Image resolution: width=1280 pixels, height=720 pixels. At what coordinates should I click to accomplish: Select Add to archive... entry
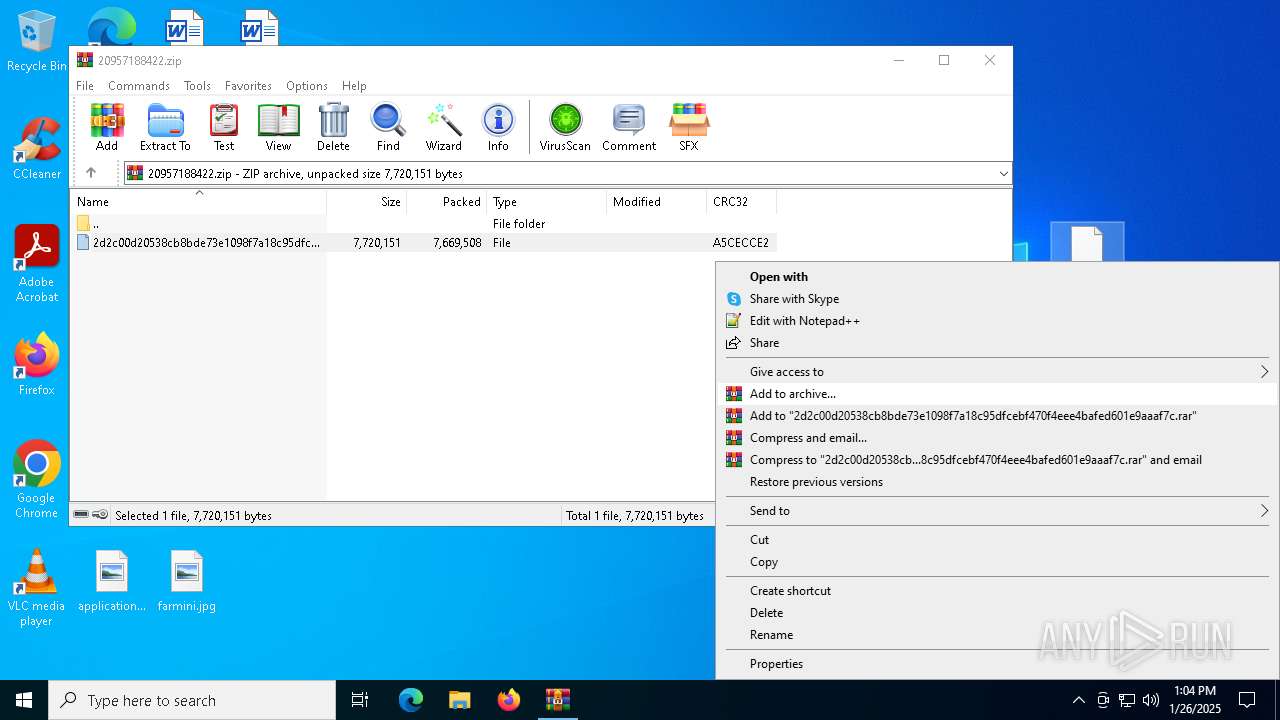(x=998, y=394)
